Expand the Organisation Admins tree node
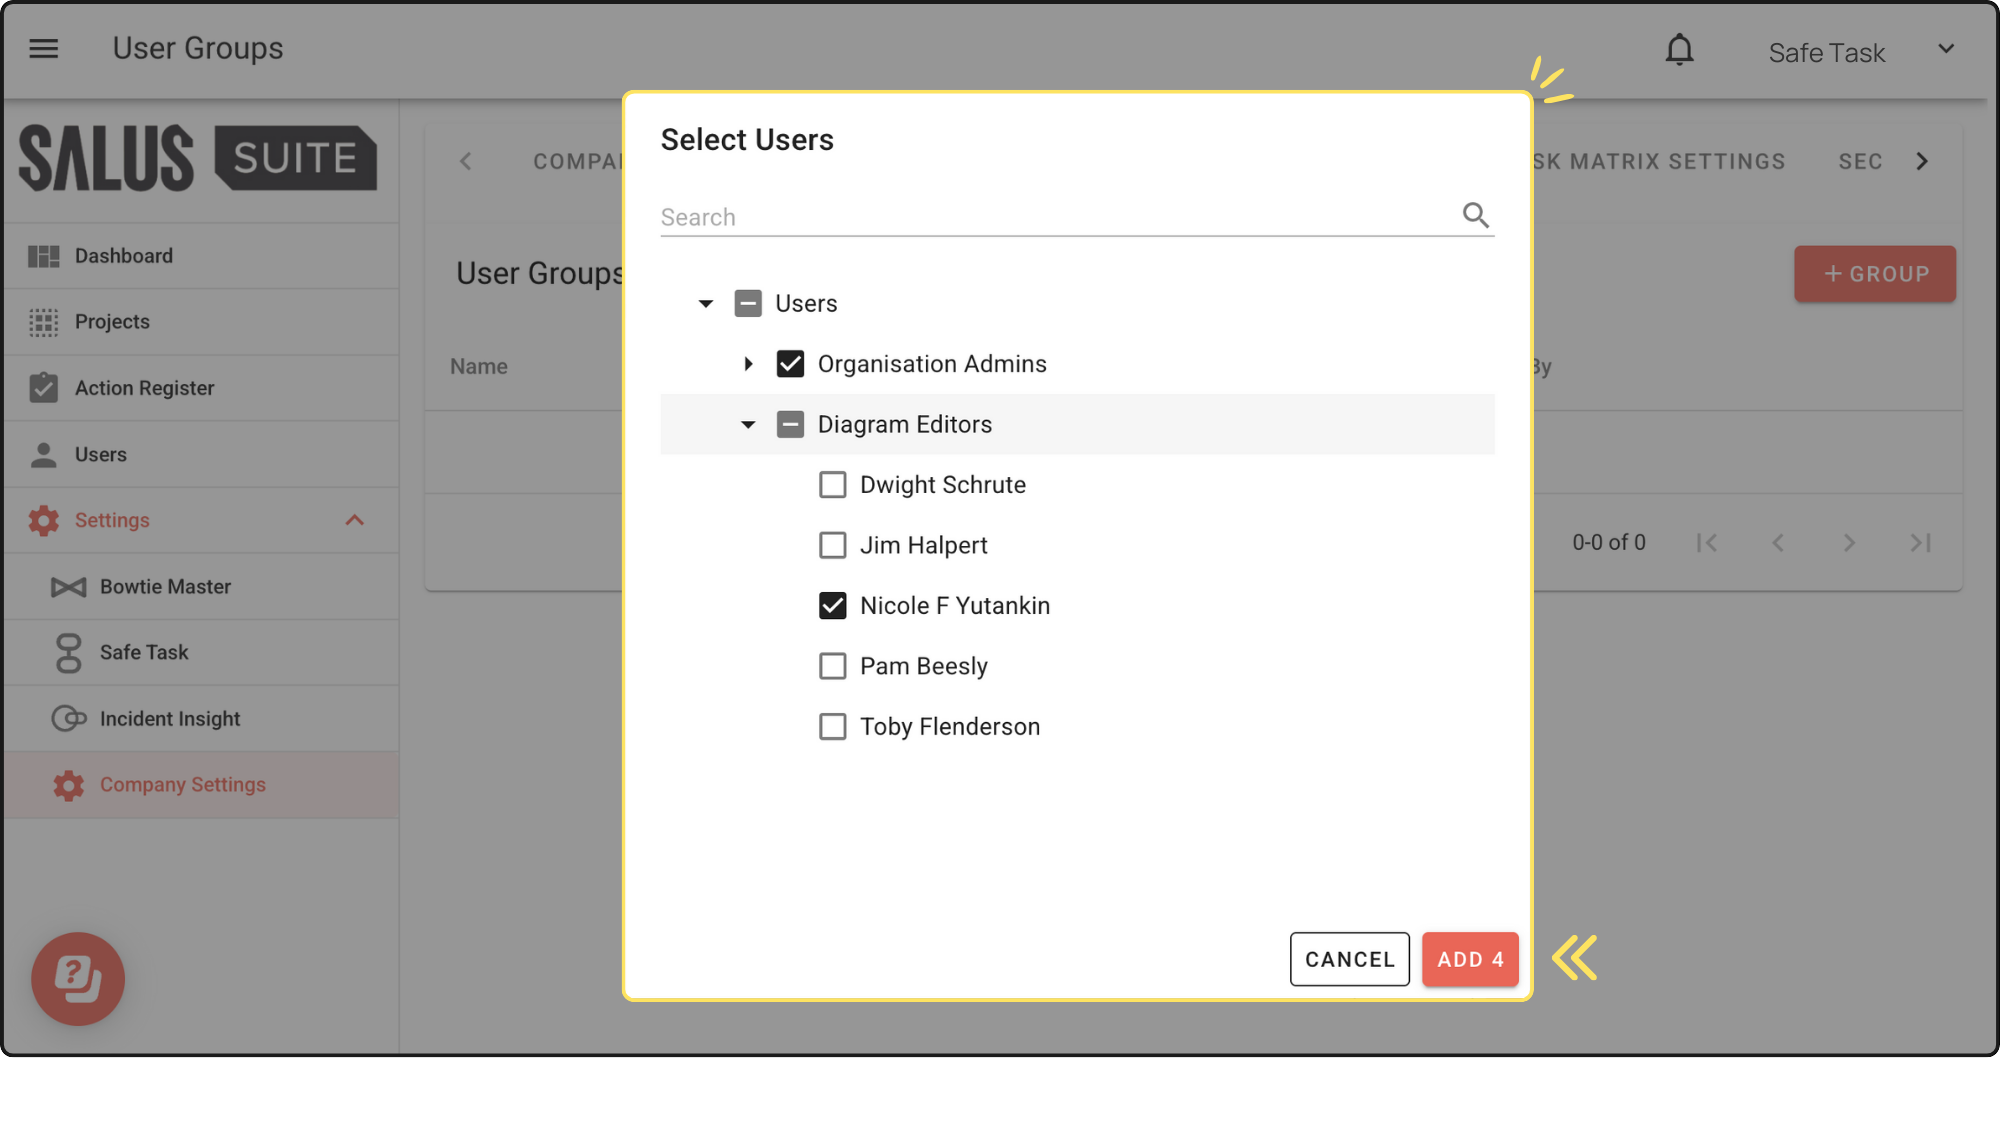The width and height of the screenshot is (2000, 1125). coord(748,364)
